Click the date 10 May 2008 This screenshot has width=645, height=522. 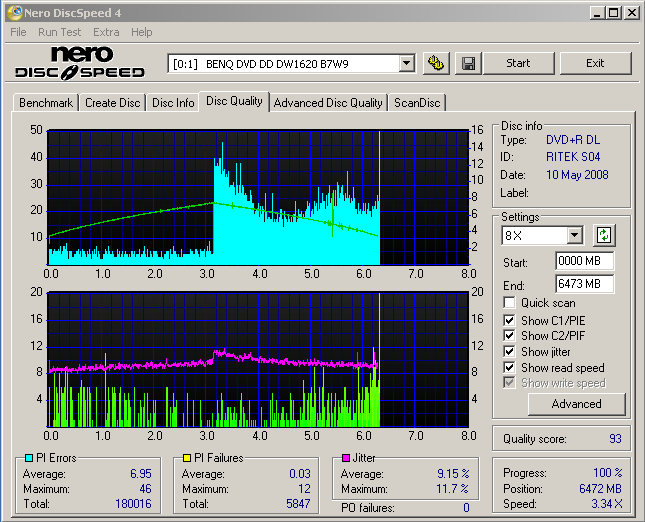pos(577,175)
